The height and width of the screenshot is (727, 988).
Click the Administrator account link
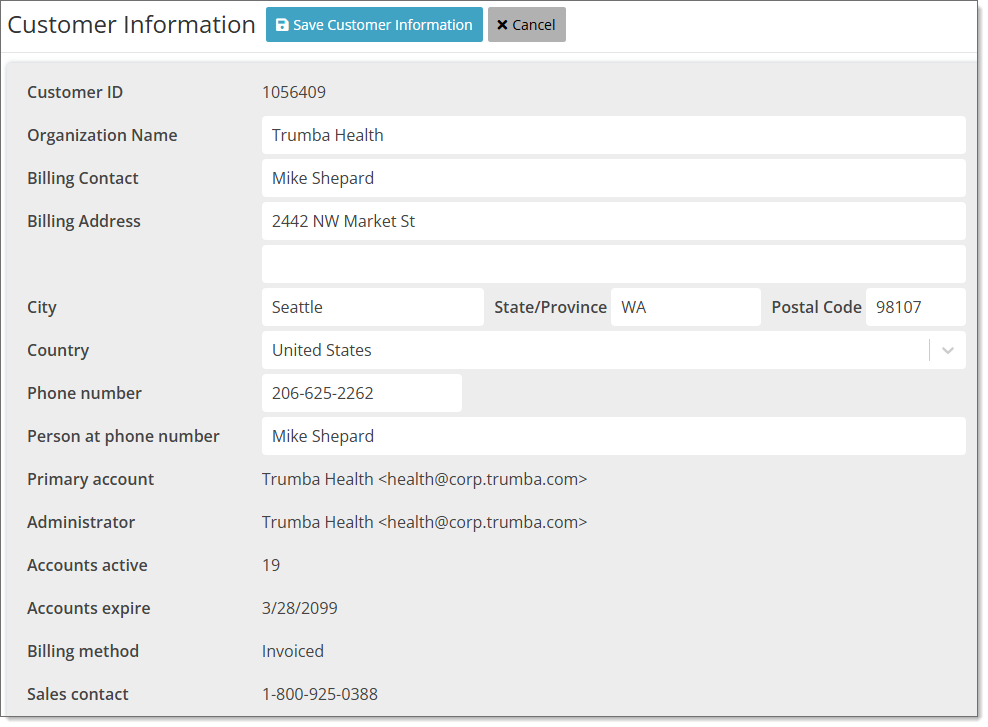(x=424, y=521)
